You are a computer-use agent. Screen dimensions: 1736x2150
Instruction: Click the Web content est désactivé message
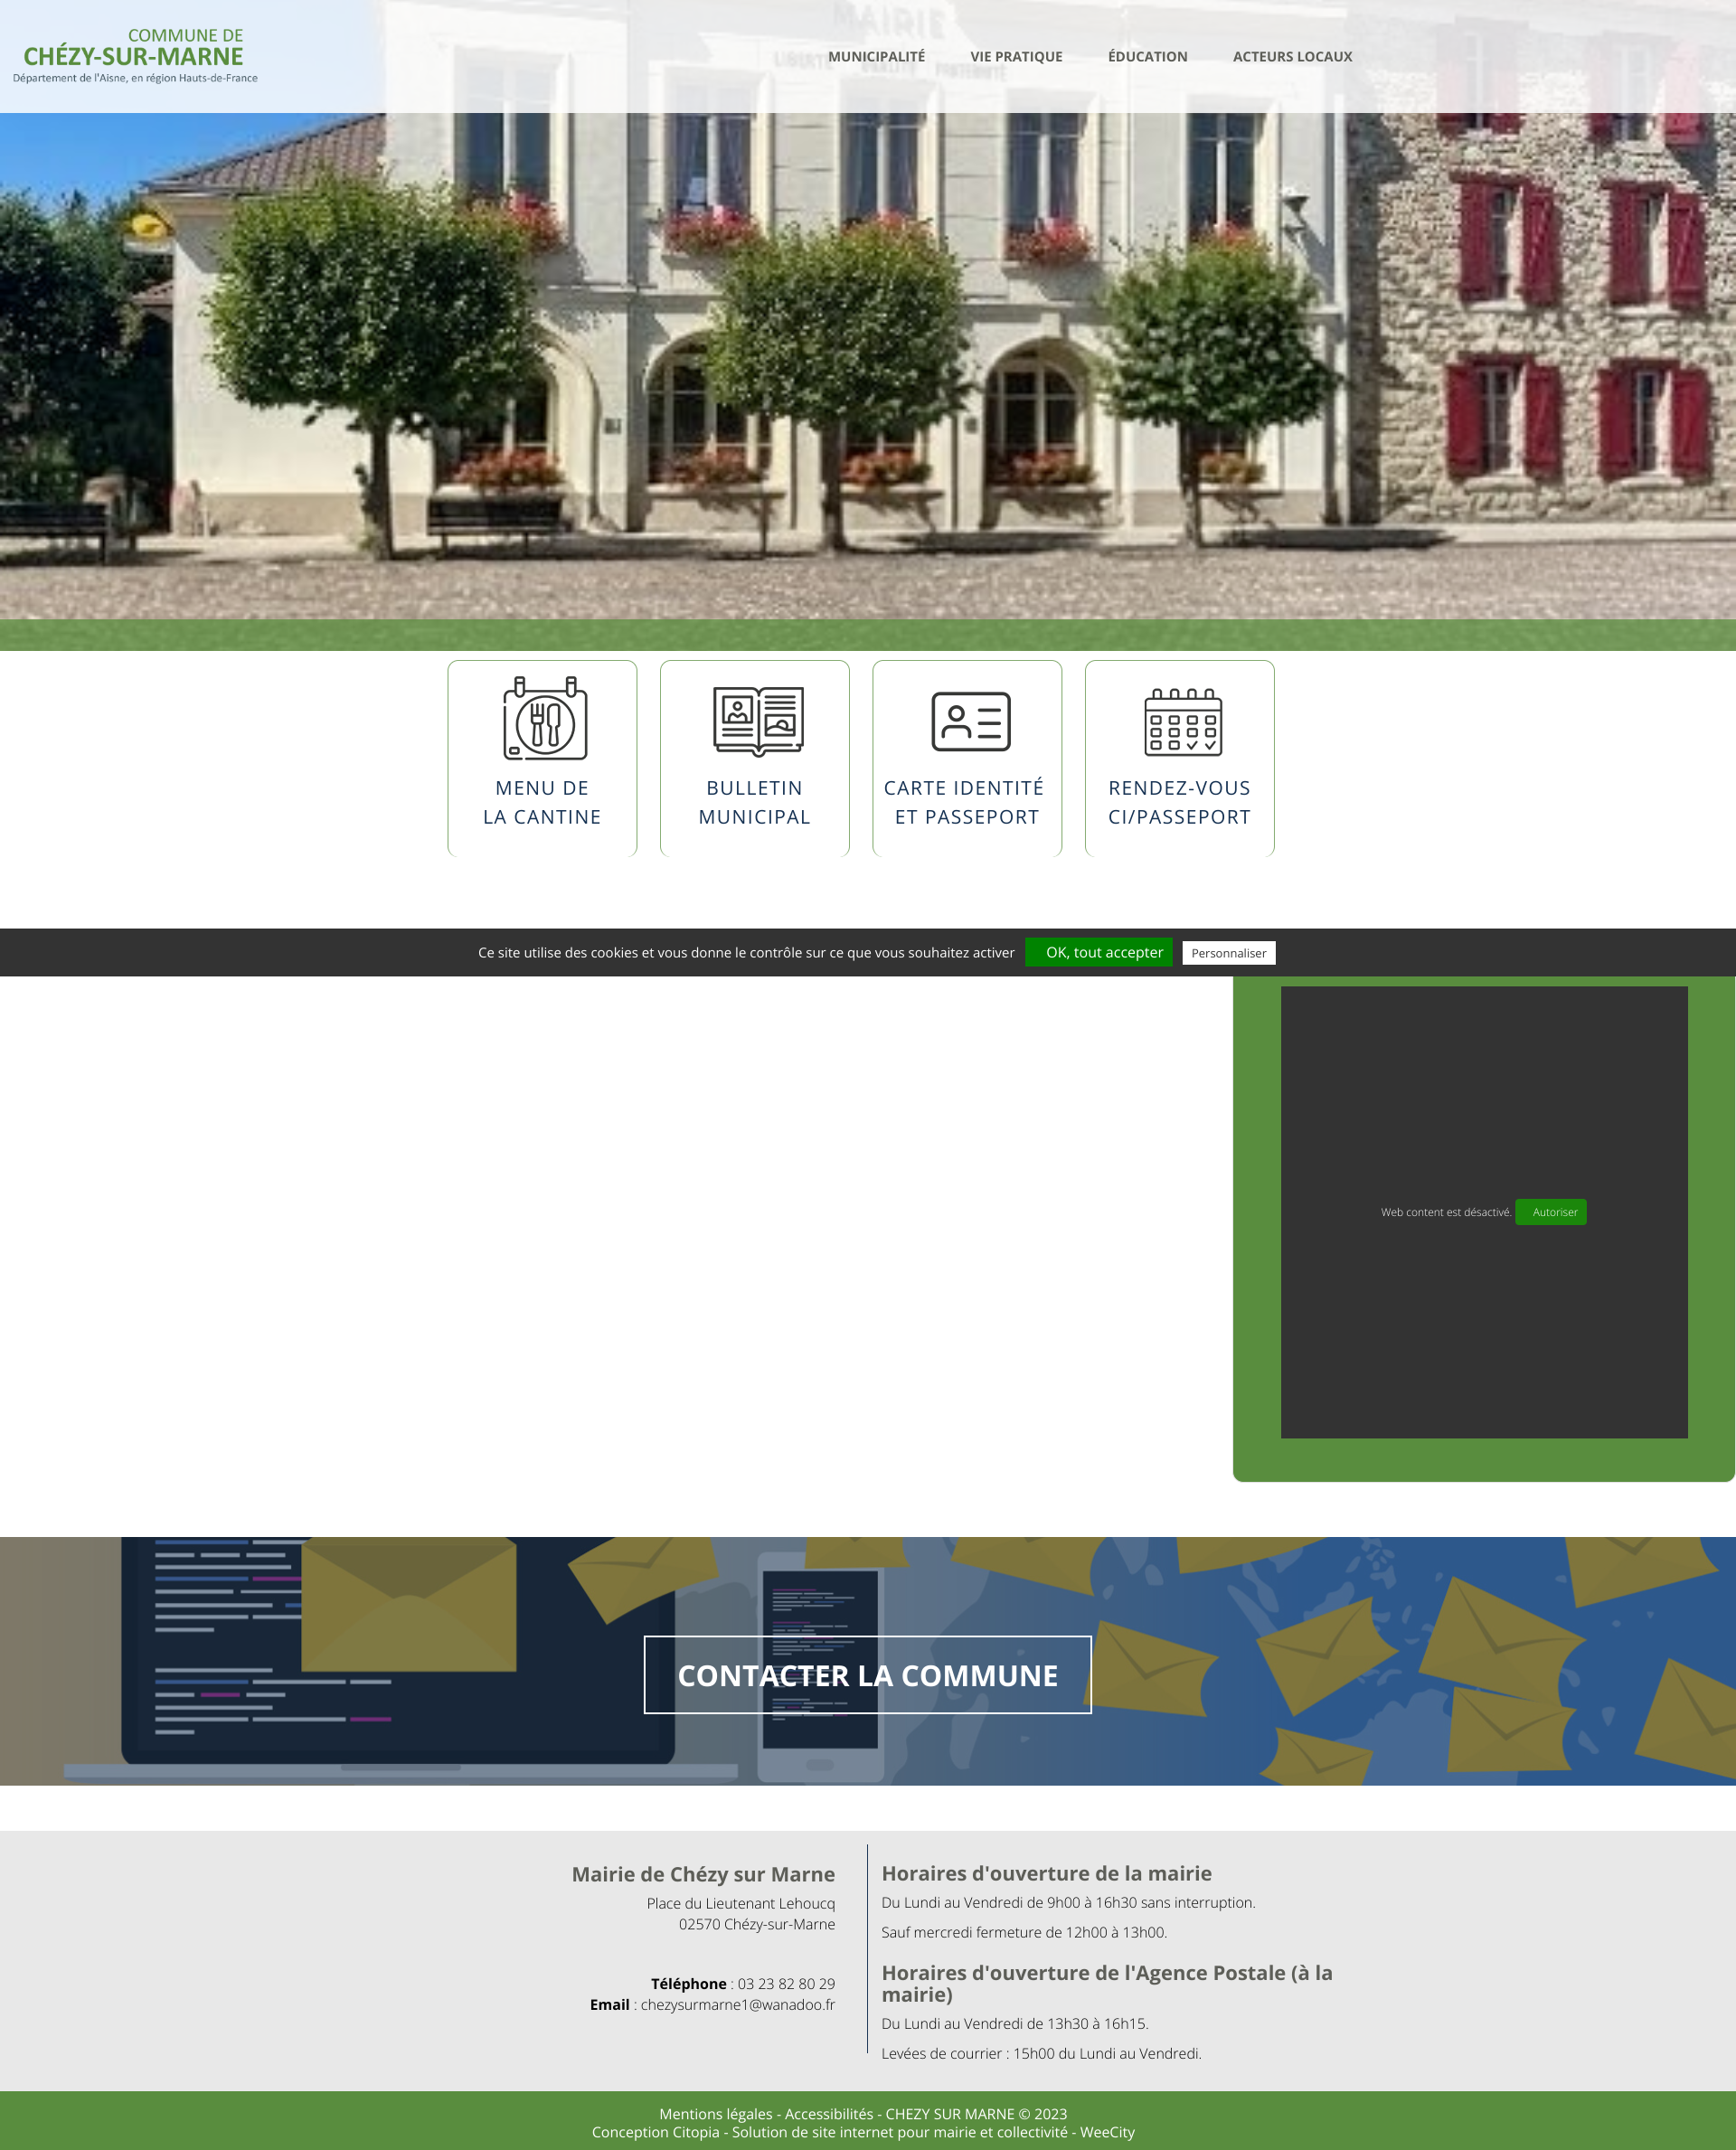pos(1446,1212)
